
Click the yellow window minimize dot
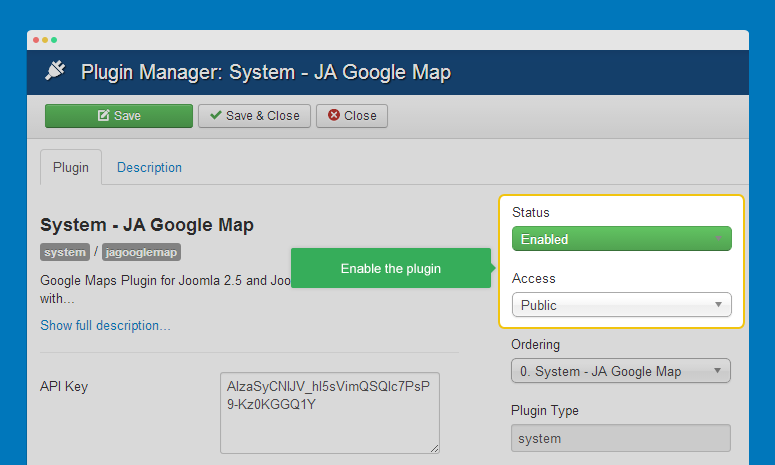(45, 40)
